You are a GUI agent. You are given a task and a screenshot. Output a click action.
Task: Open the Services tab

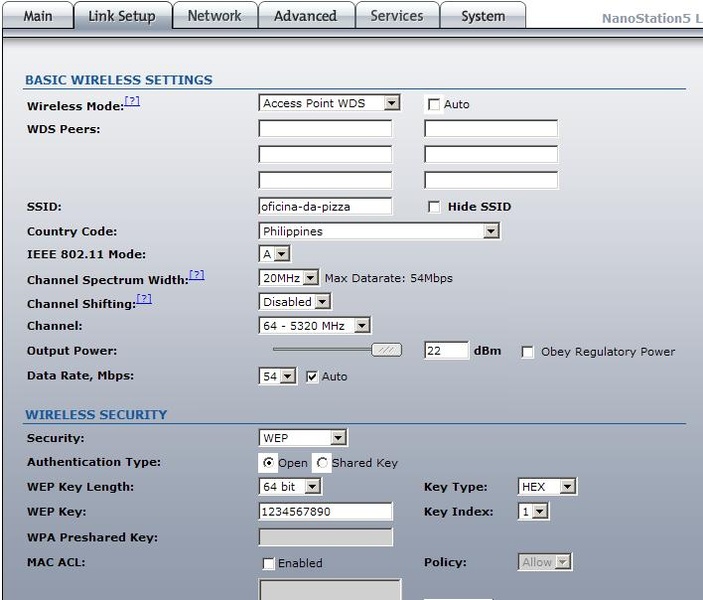point(397,16)
